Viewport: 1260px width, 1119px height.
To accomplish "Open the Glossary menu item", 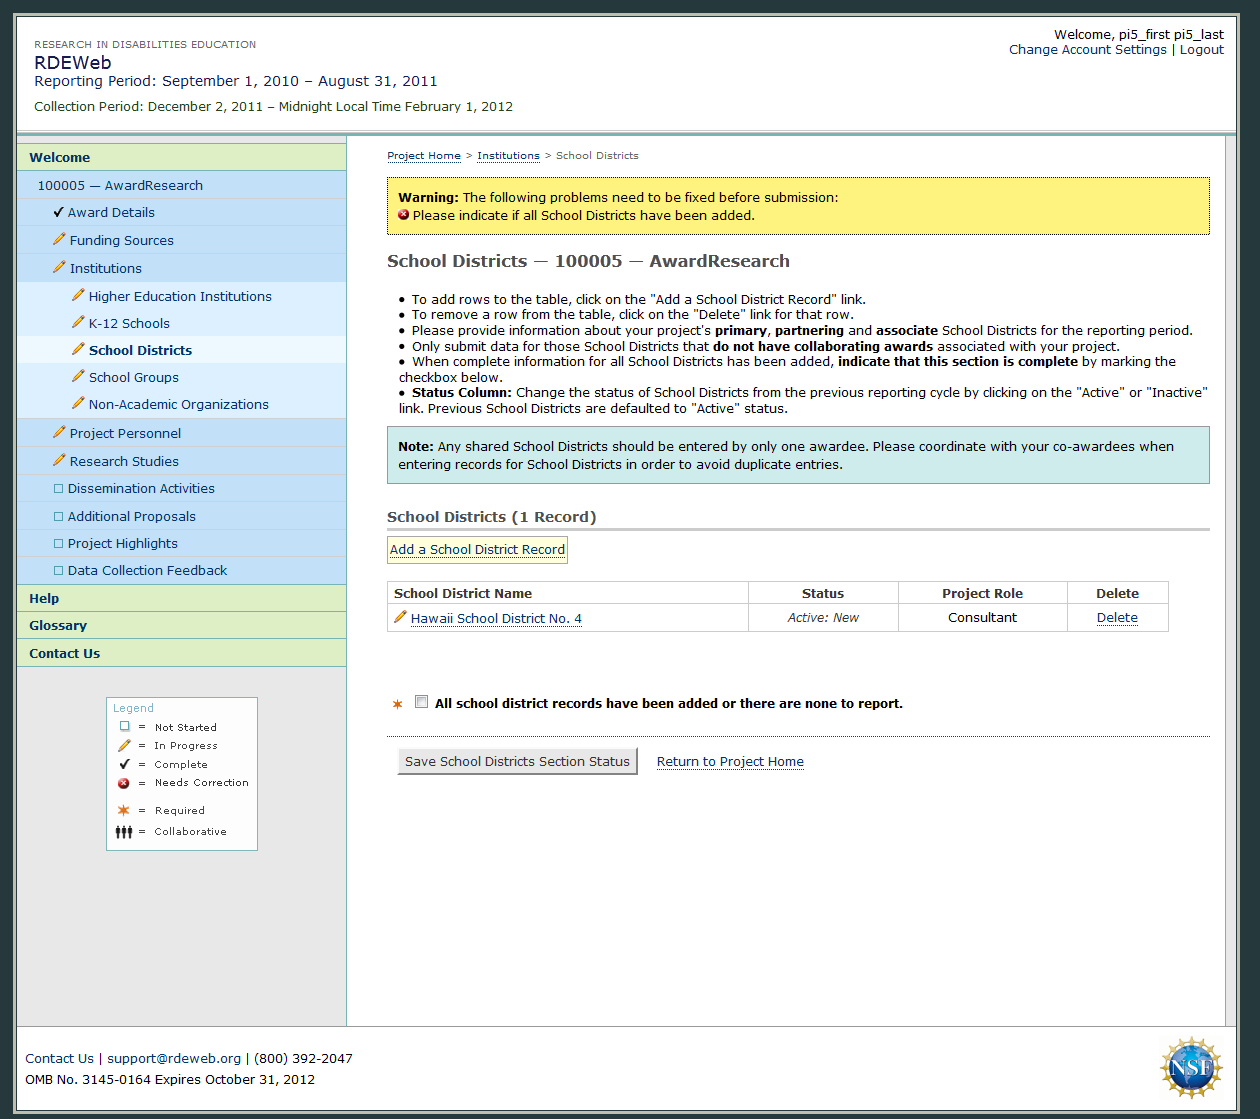I will pos(58,625).
